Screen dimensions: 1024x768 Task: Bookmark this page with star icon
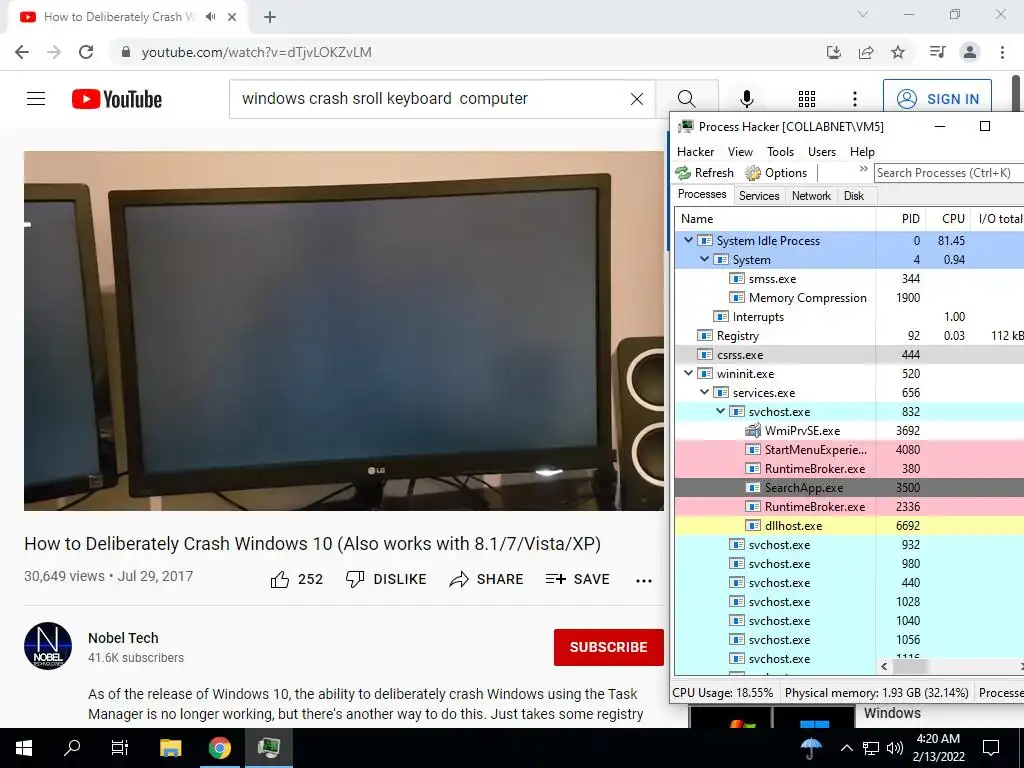pos(898,52)
